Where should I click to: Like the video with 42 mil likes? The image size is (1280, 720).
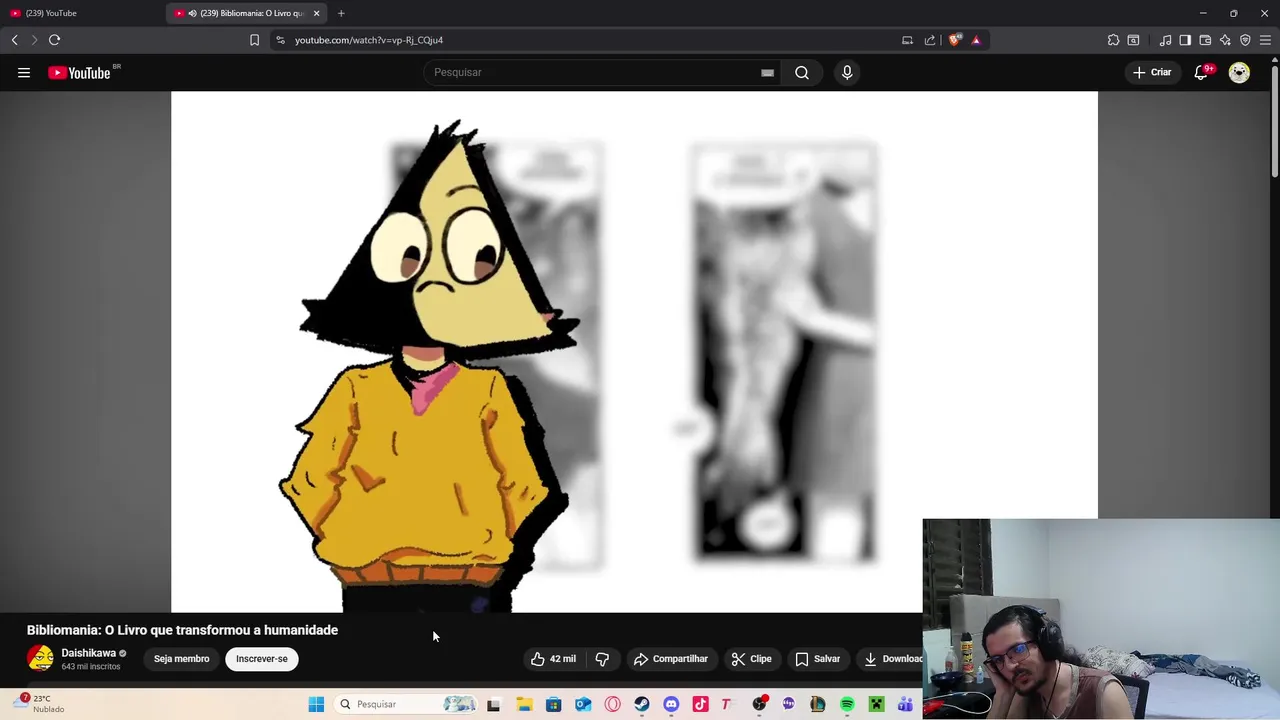tap(553, 659)
